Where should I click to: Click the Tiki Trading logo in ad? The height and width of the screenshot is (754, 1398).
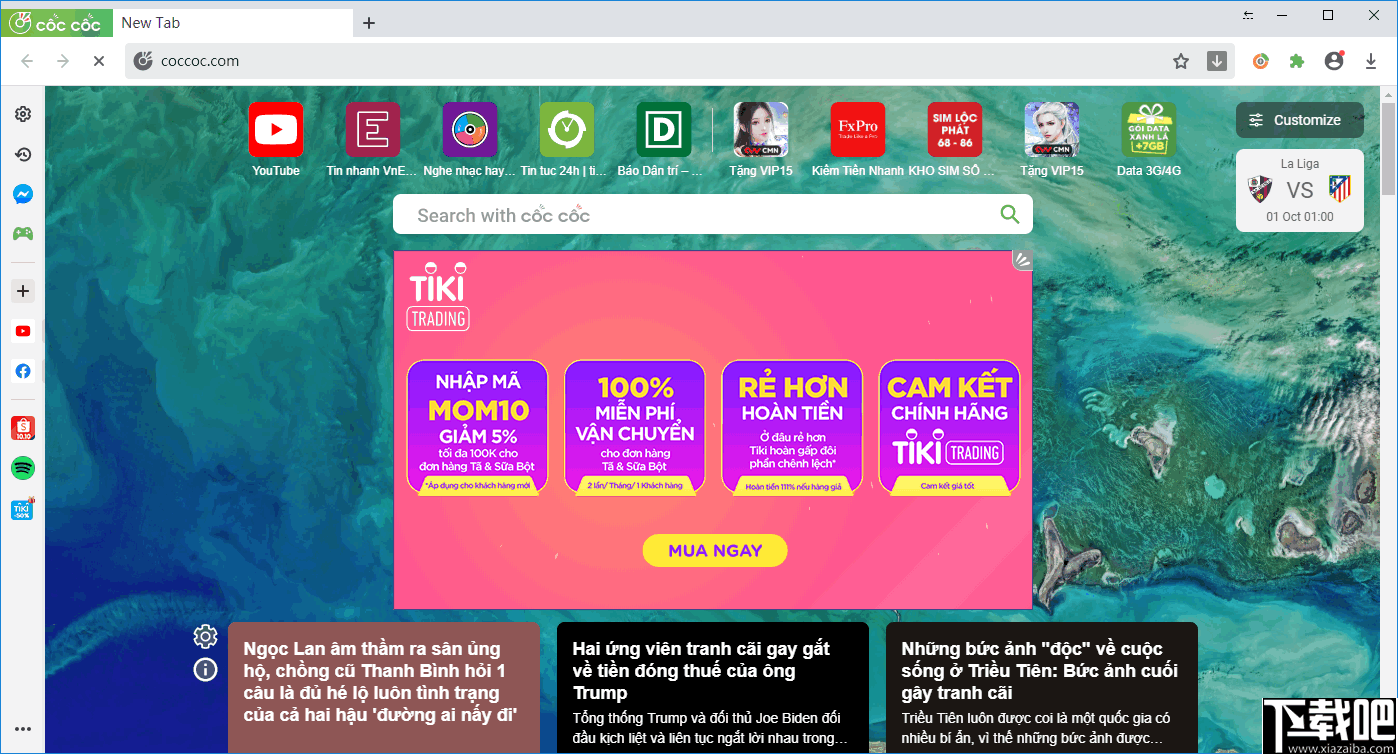[x=439, y=297]
